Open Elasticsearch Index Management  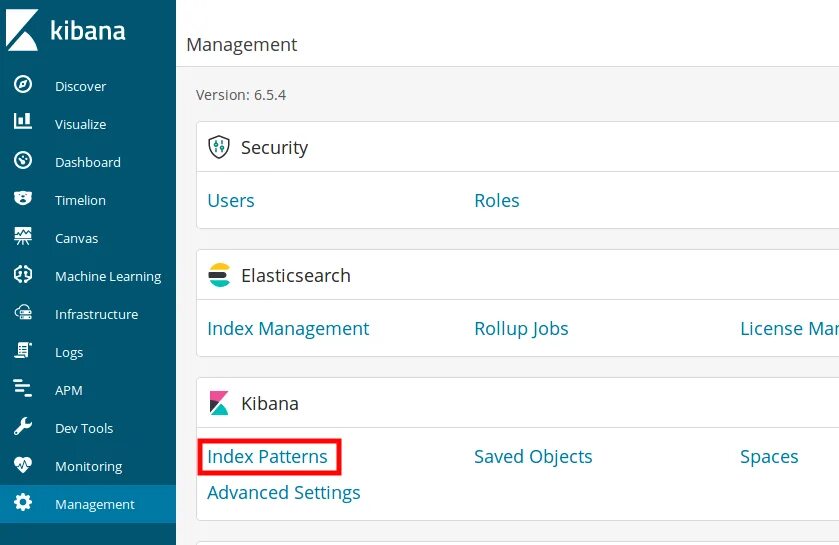click(x=288, y=329)
